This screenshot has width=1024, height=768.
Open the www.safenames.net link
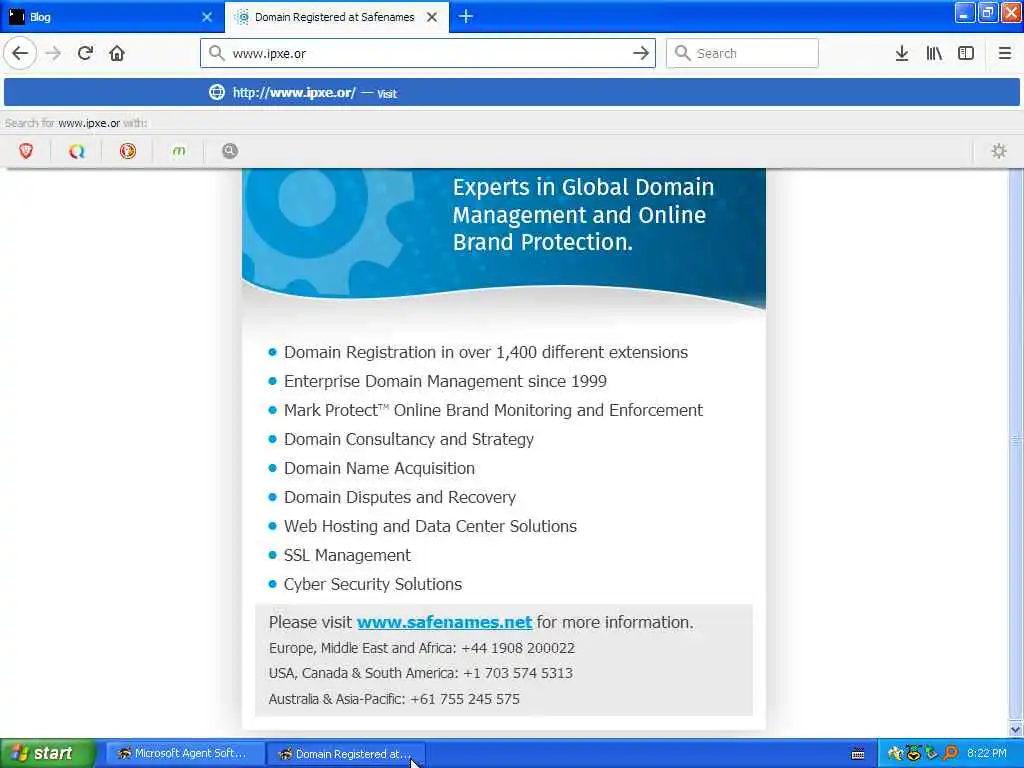pos(445,622)
